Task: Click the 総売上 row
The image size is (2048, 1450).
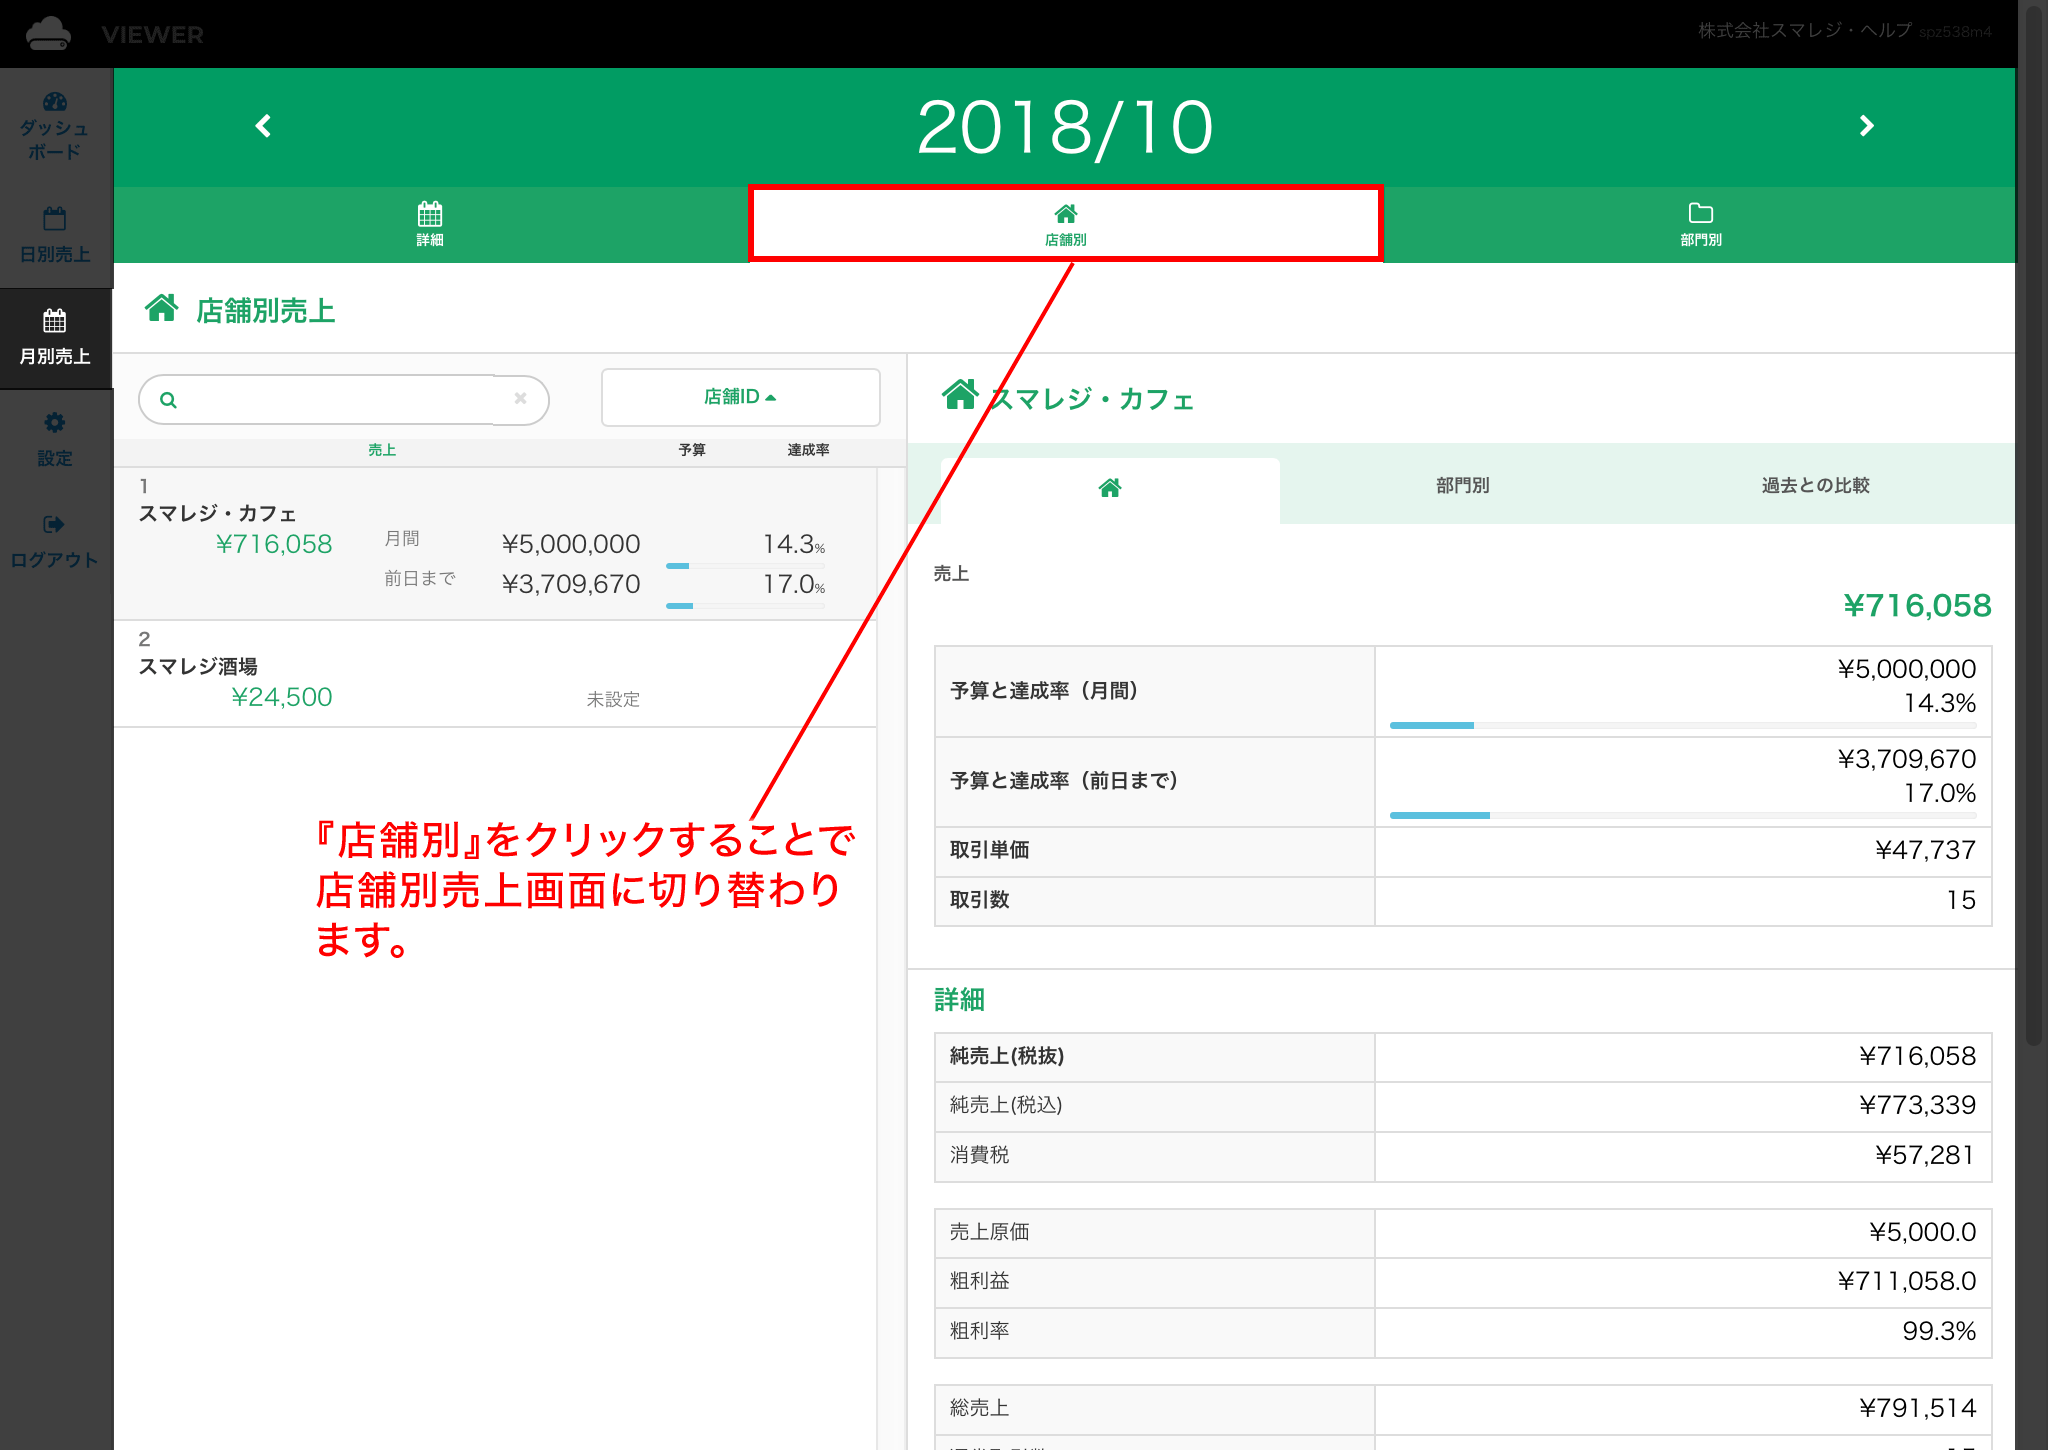Action: point(1463,1409)
